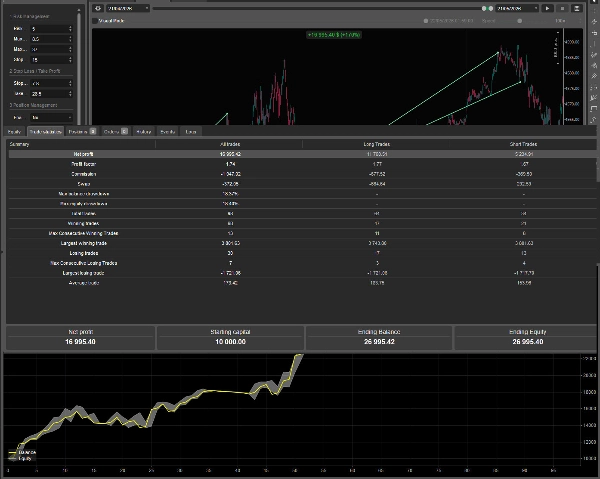Click the Position Management section header
This screenshot has height=479, width=600.
point(33,105)
